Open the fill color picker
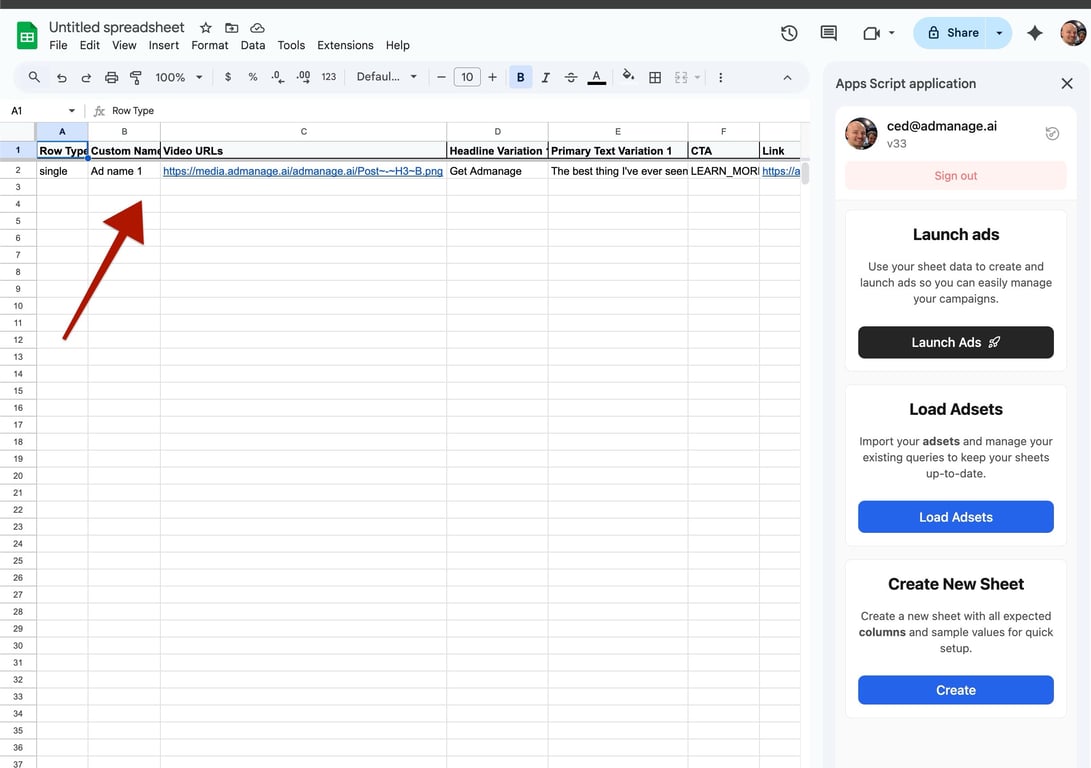1091x768 pixels. [628, 77]
